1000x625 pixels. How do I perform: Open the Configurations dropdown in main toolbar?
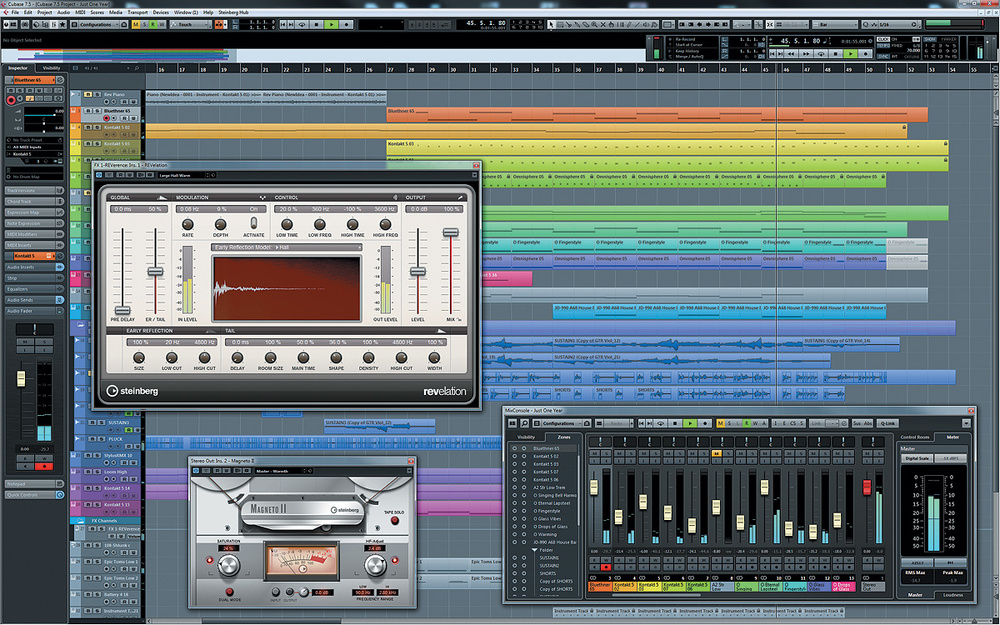point(101,24)
